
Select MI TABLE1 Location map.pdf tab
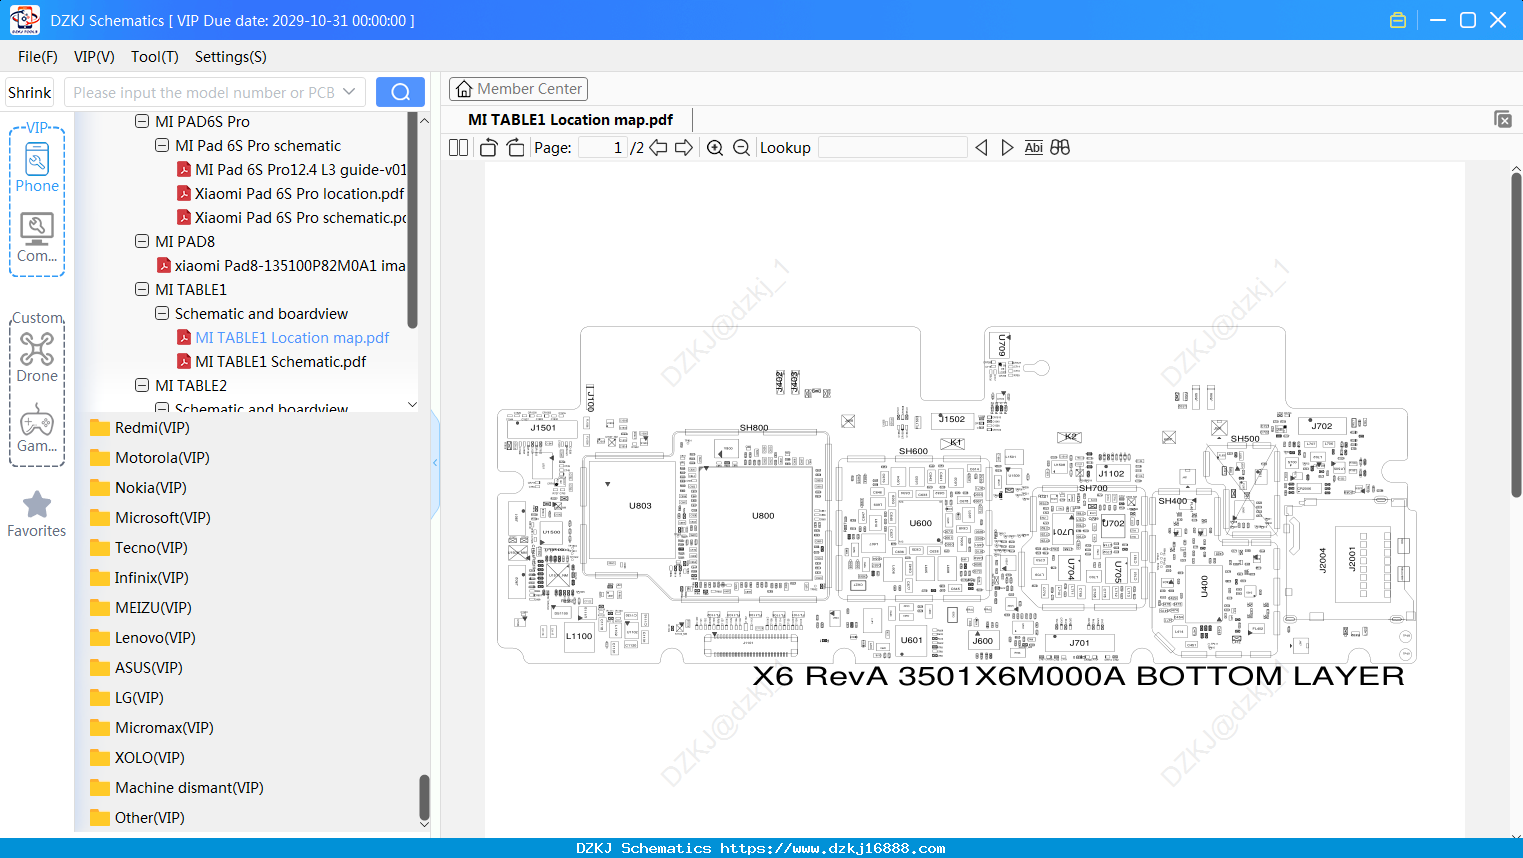coord(570,119)
